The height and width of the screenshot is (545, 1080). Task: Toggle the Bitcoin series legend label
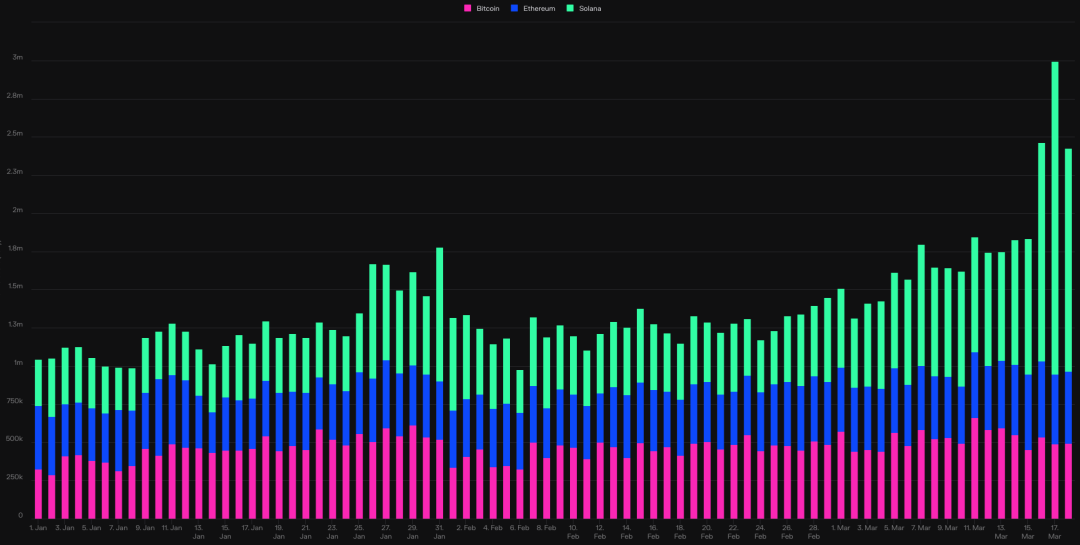pos(488,8)
